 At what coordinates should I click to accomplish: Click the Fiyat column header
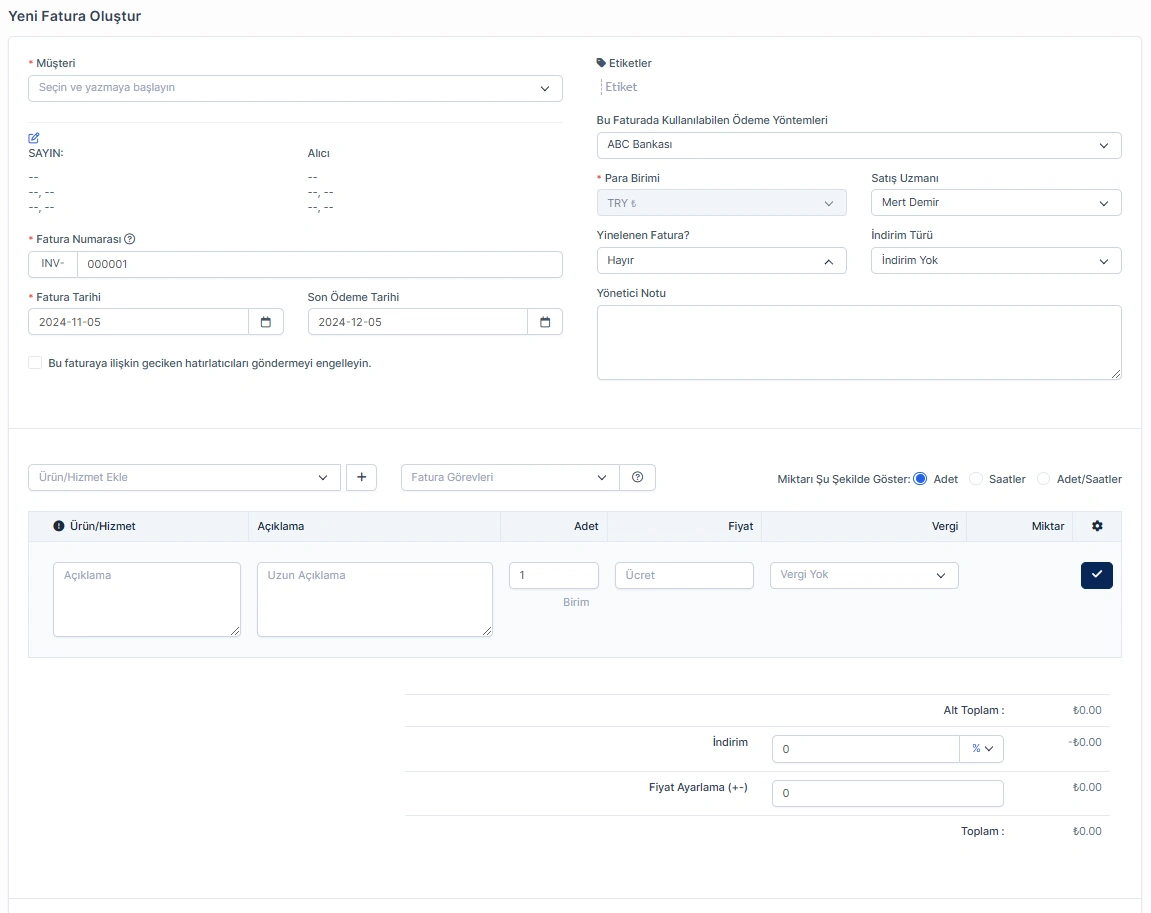[x=741, y=526]
